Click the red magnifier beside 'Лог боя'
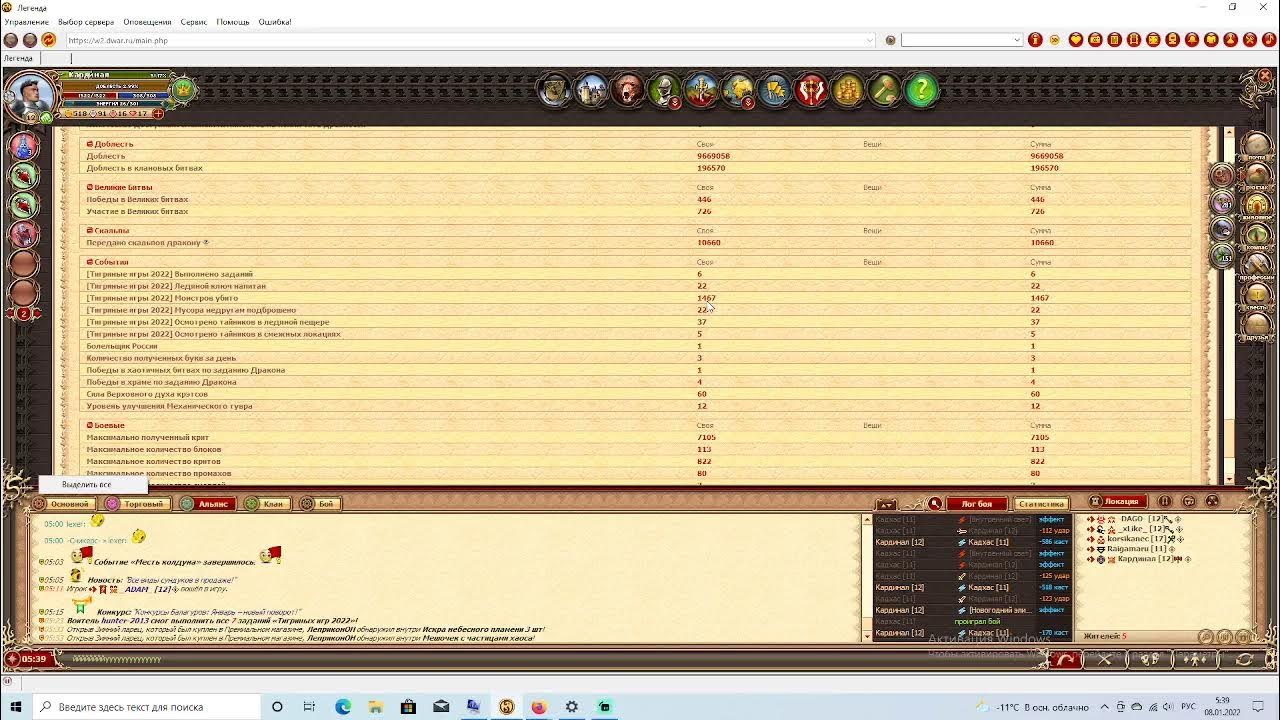Image resolution: width=1280 pixels, height=720 pixels. coord(935,504)
